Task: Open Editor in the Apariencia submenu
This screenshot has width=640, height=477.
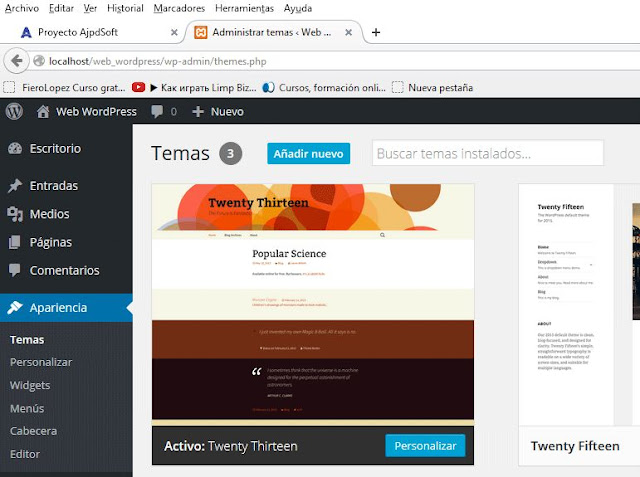Action: coord(25,454)
